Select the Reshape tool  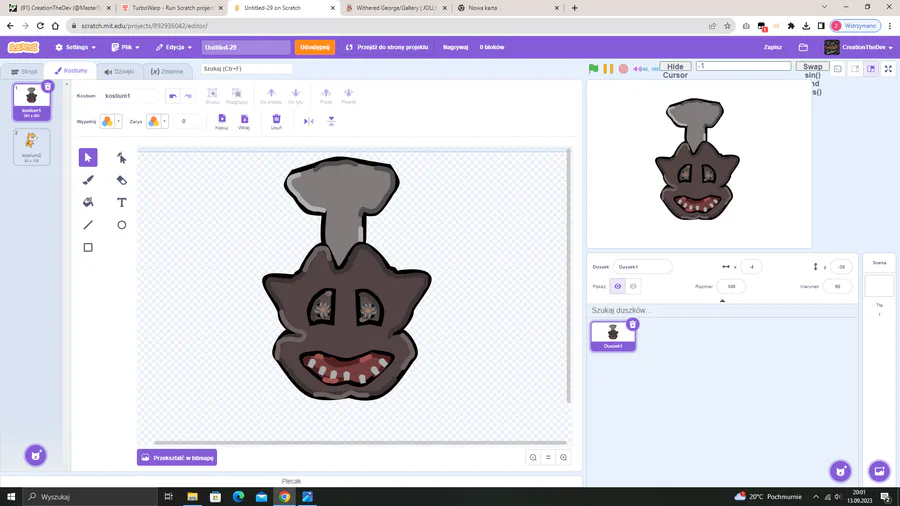(122, 157)
